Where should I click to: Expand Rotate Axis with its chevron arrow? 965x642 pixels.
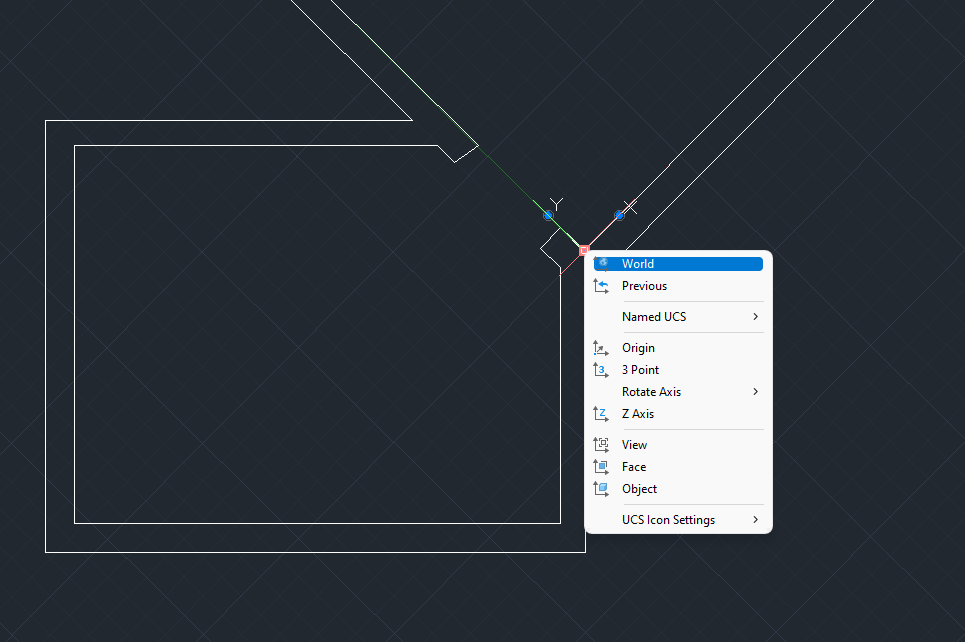[x=755, y=391]
